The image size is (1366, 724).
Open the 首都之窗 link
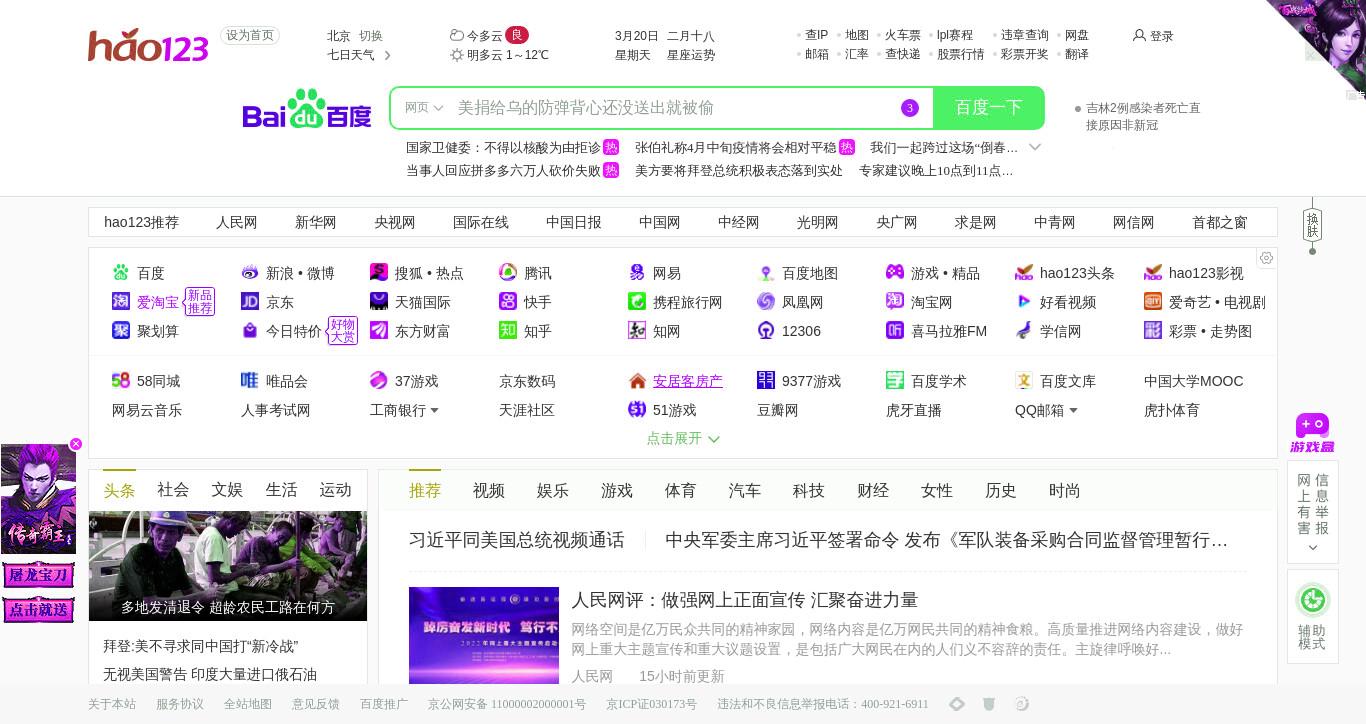(1220, 223)
